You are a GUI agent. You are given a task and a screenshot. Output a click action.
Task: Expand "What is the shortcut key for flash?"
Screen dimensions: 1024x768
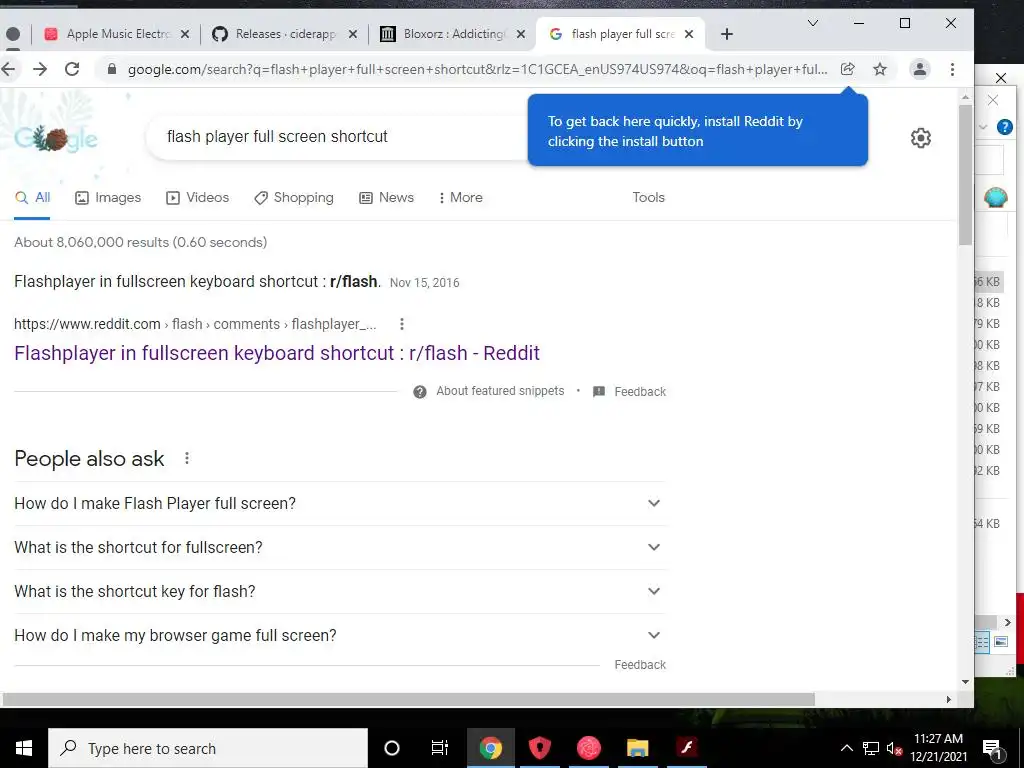340,591
